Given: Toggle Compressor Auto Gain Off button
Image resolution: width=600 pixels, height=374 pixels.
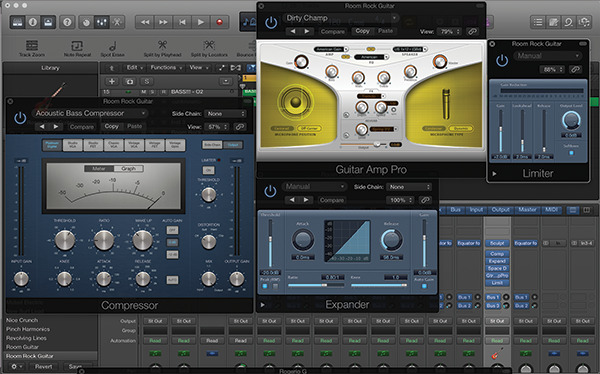Looking at the screenshot, I should 172,230.
